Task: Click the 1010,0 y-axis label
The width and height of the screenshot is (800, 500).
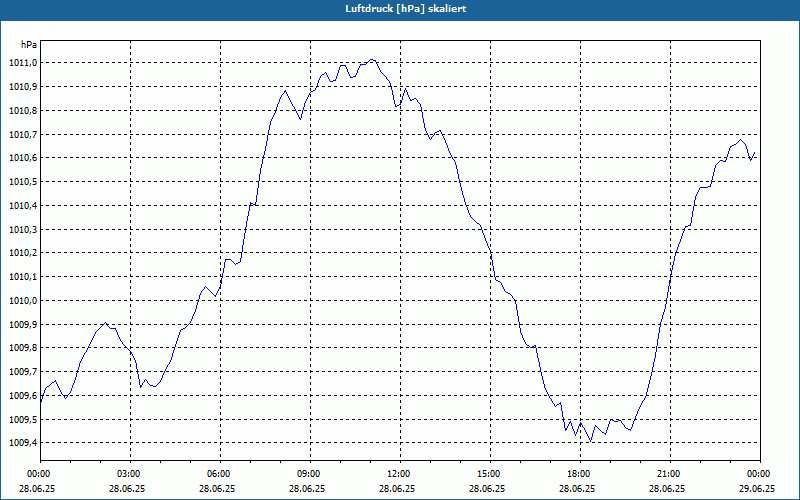Action: 23,301
